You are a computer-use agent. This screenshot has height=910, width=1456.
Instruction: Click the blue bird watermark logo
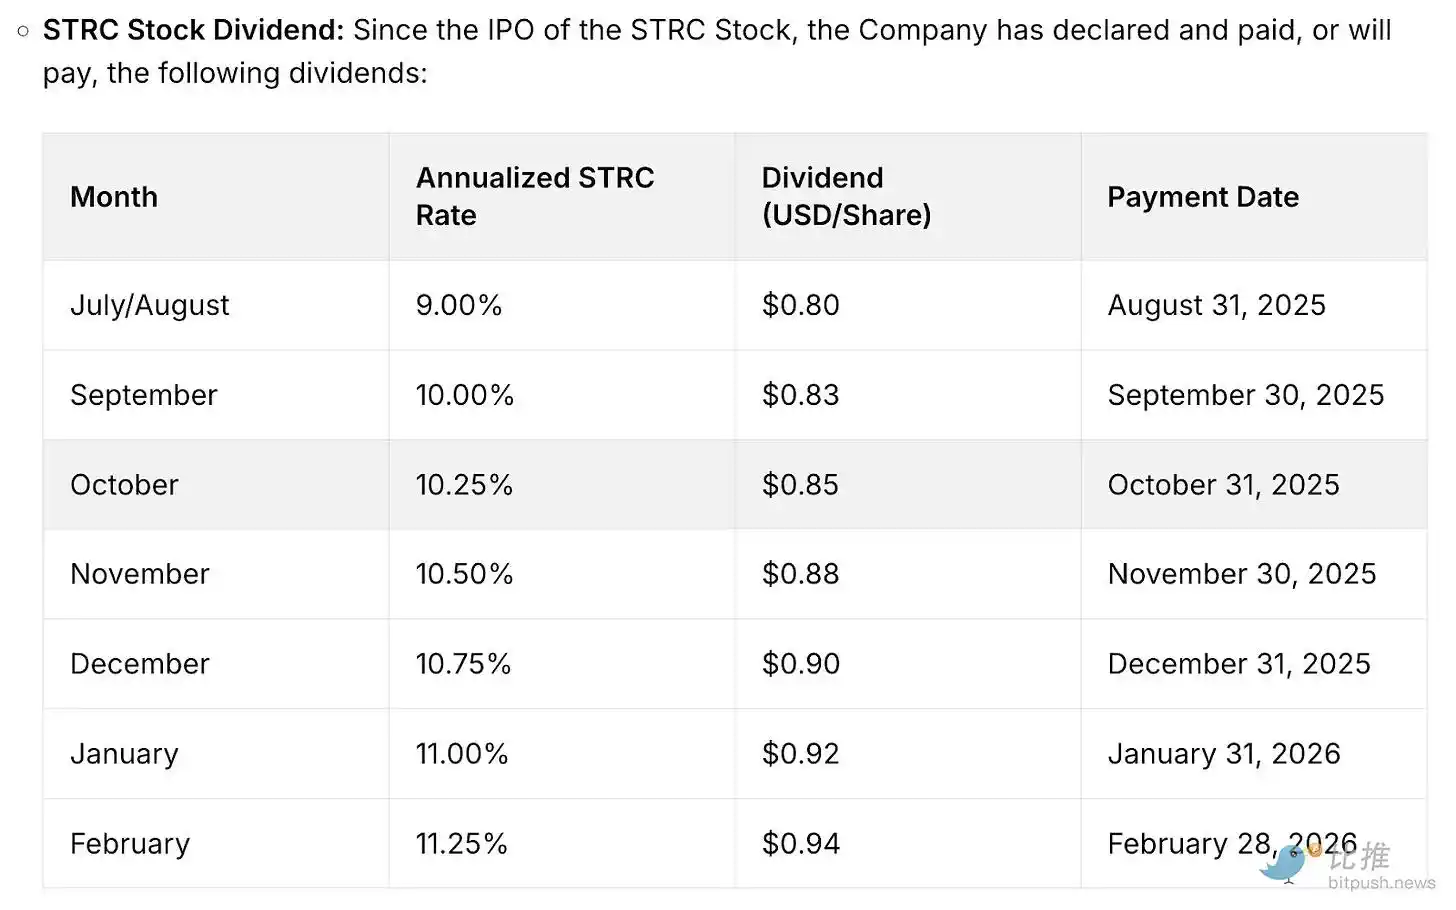coord(1285,864)
